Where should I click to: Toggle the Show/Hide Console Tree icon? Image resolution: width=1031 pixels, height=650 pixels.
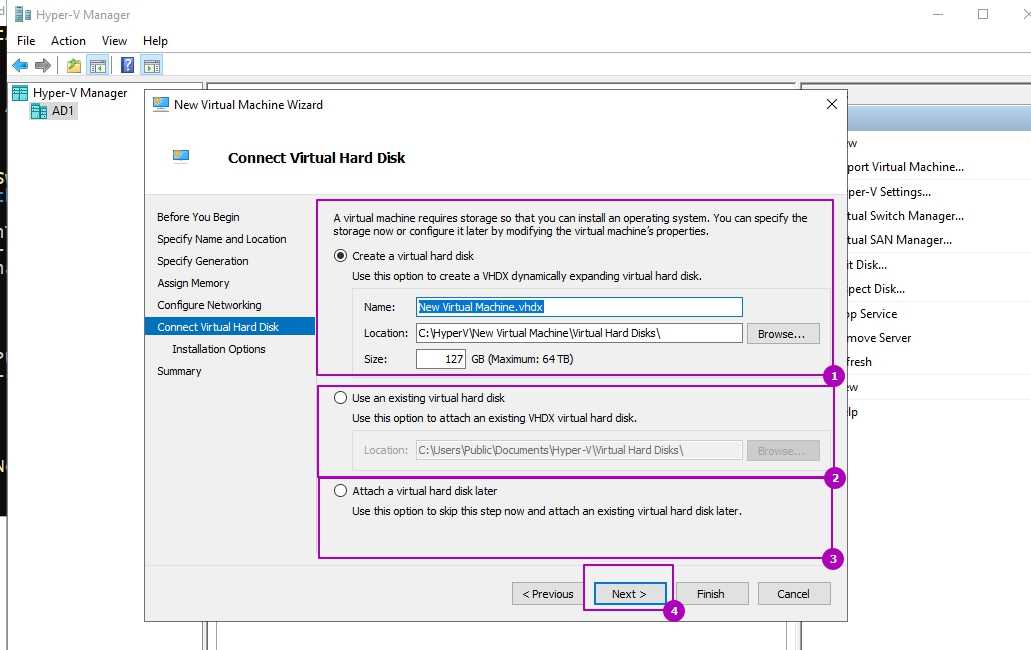click(x=97, y=65)
